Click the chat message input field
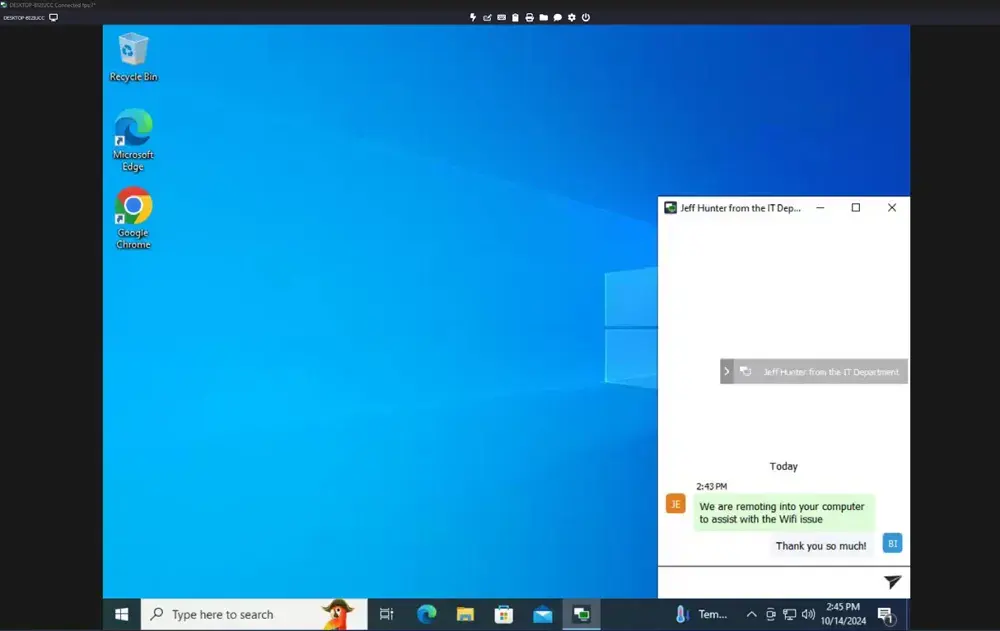 point(769,582)
